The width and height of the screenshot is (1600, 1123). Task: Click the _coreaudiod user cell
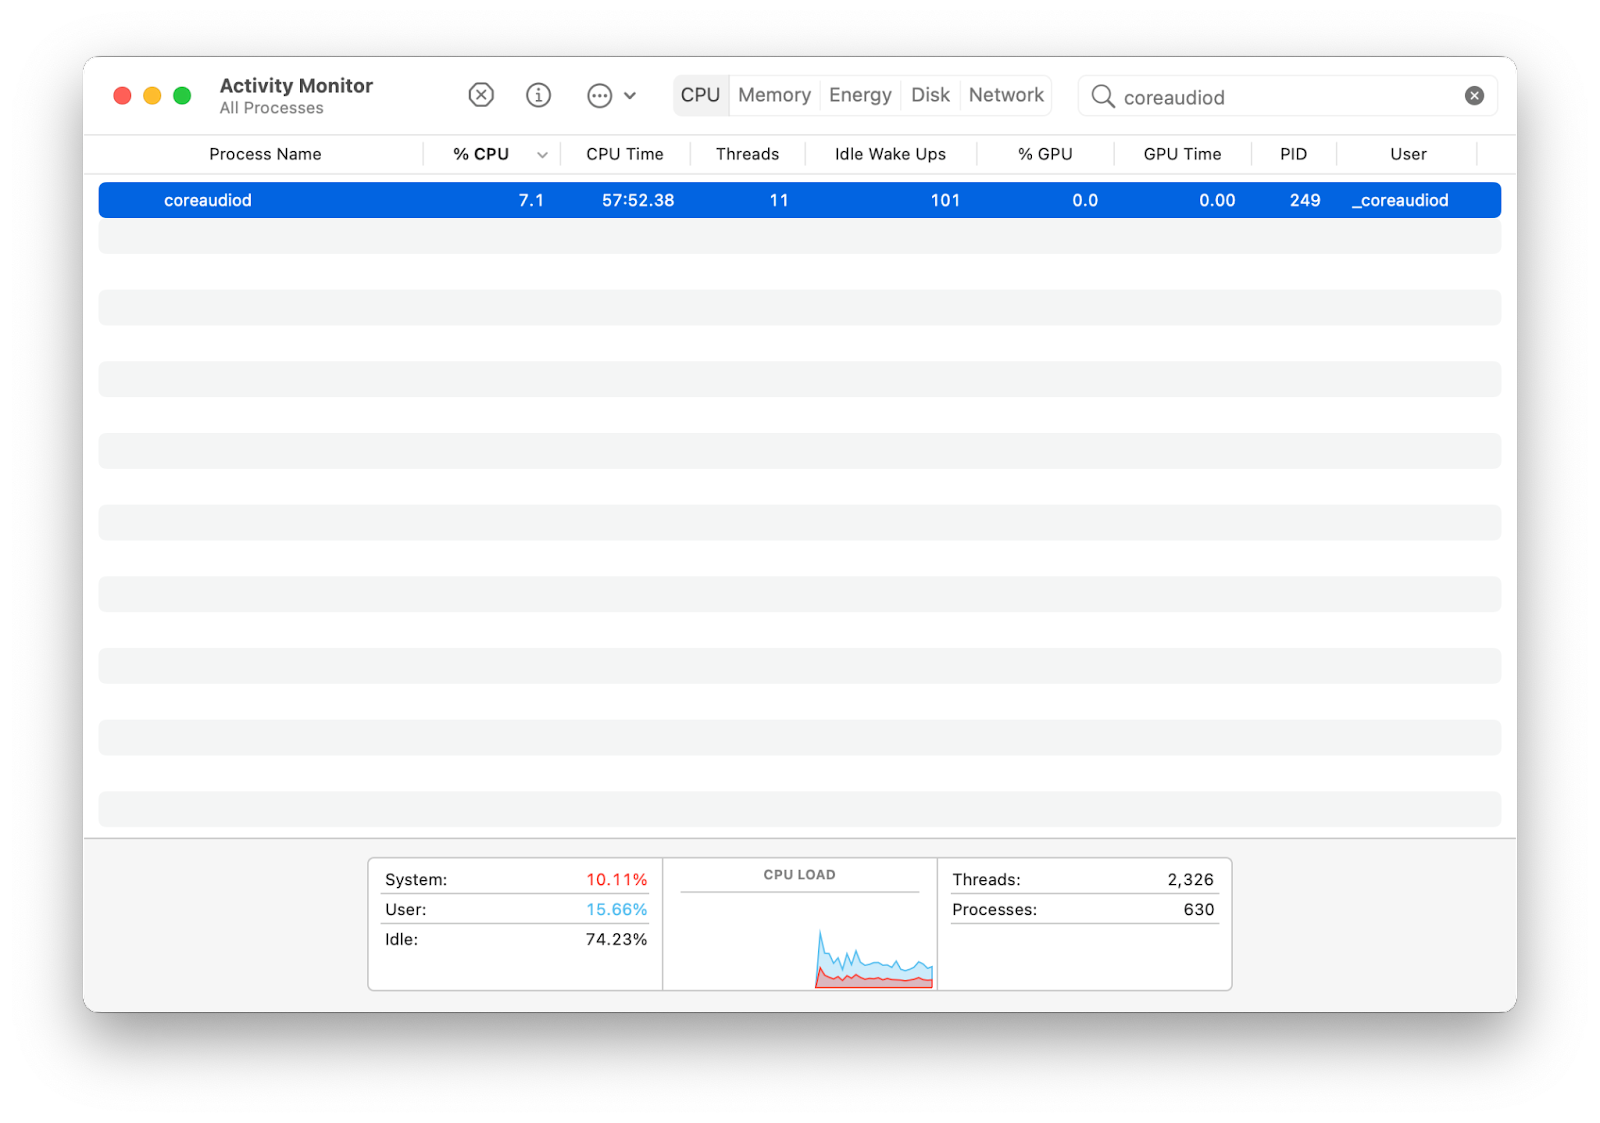[1400, 200]
